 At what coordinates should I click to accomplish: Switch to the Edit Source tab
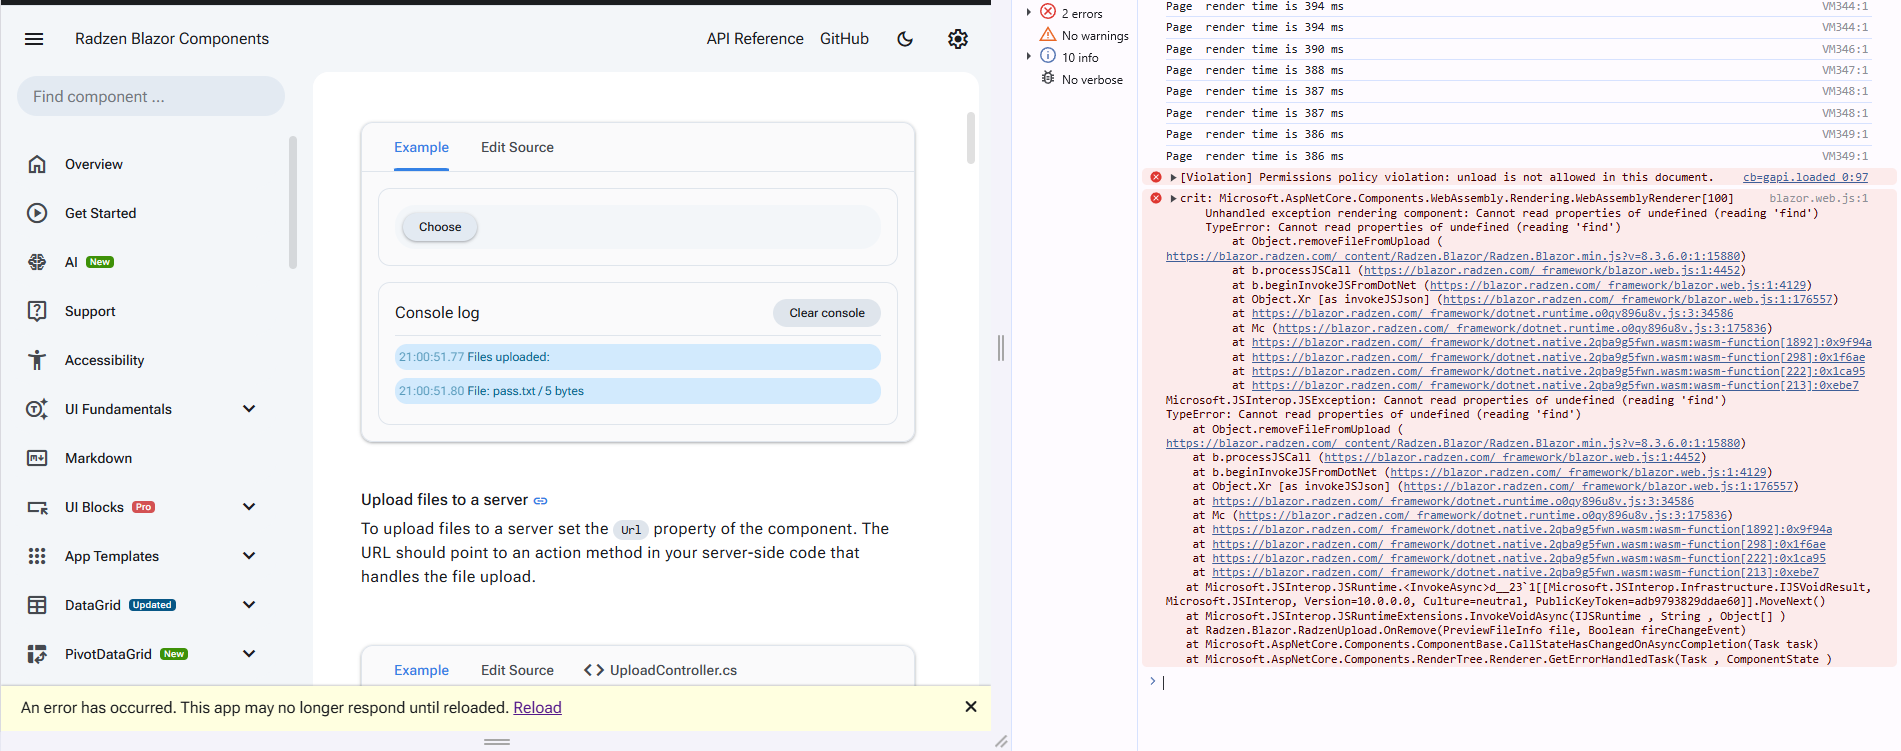[x=517, y=147]
